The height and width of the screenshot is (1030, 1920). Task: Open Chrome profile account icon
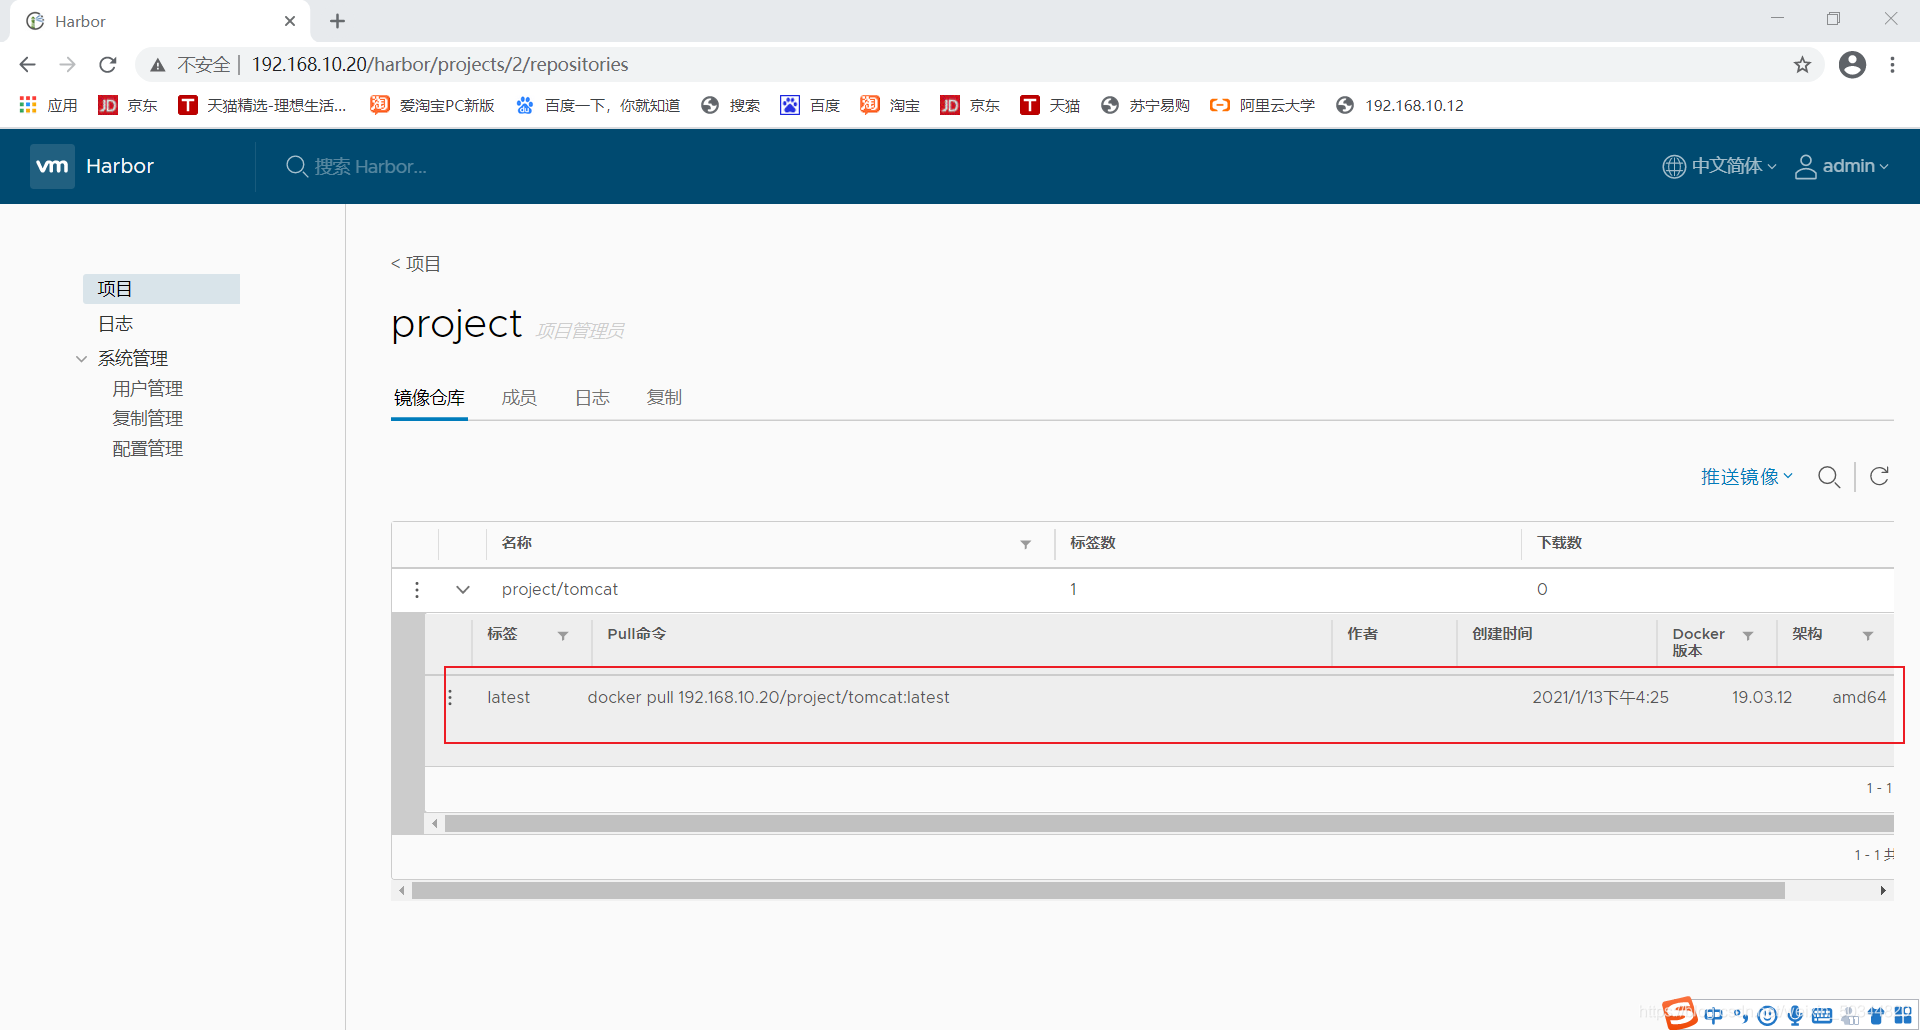coord(1852,65)
